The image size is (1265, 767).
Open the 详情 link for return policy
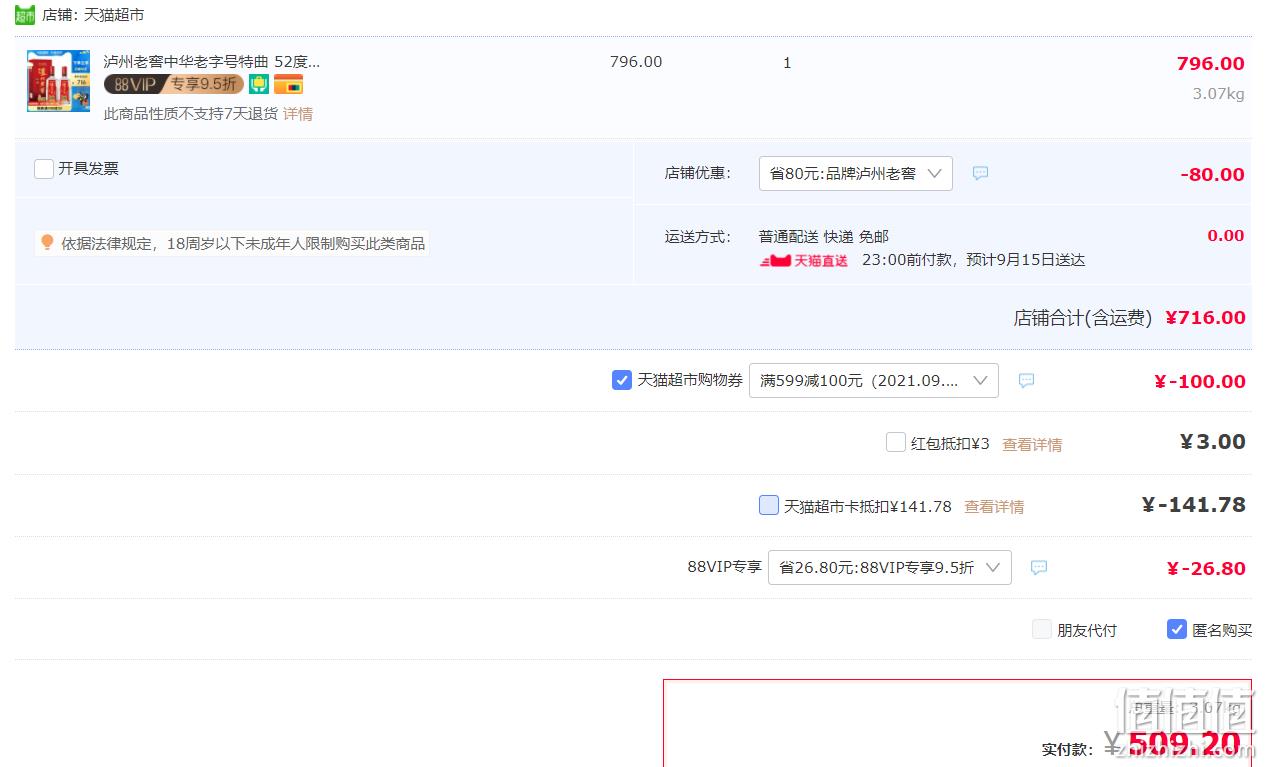(x=298, y=114)
